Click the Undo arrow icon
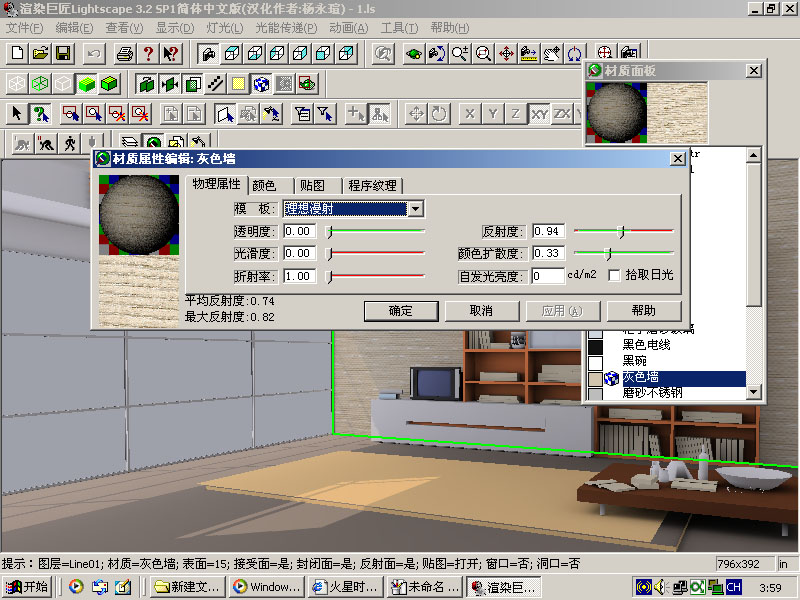The width and height of the screenshot is (800, 600). [94, 53]
